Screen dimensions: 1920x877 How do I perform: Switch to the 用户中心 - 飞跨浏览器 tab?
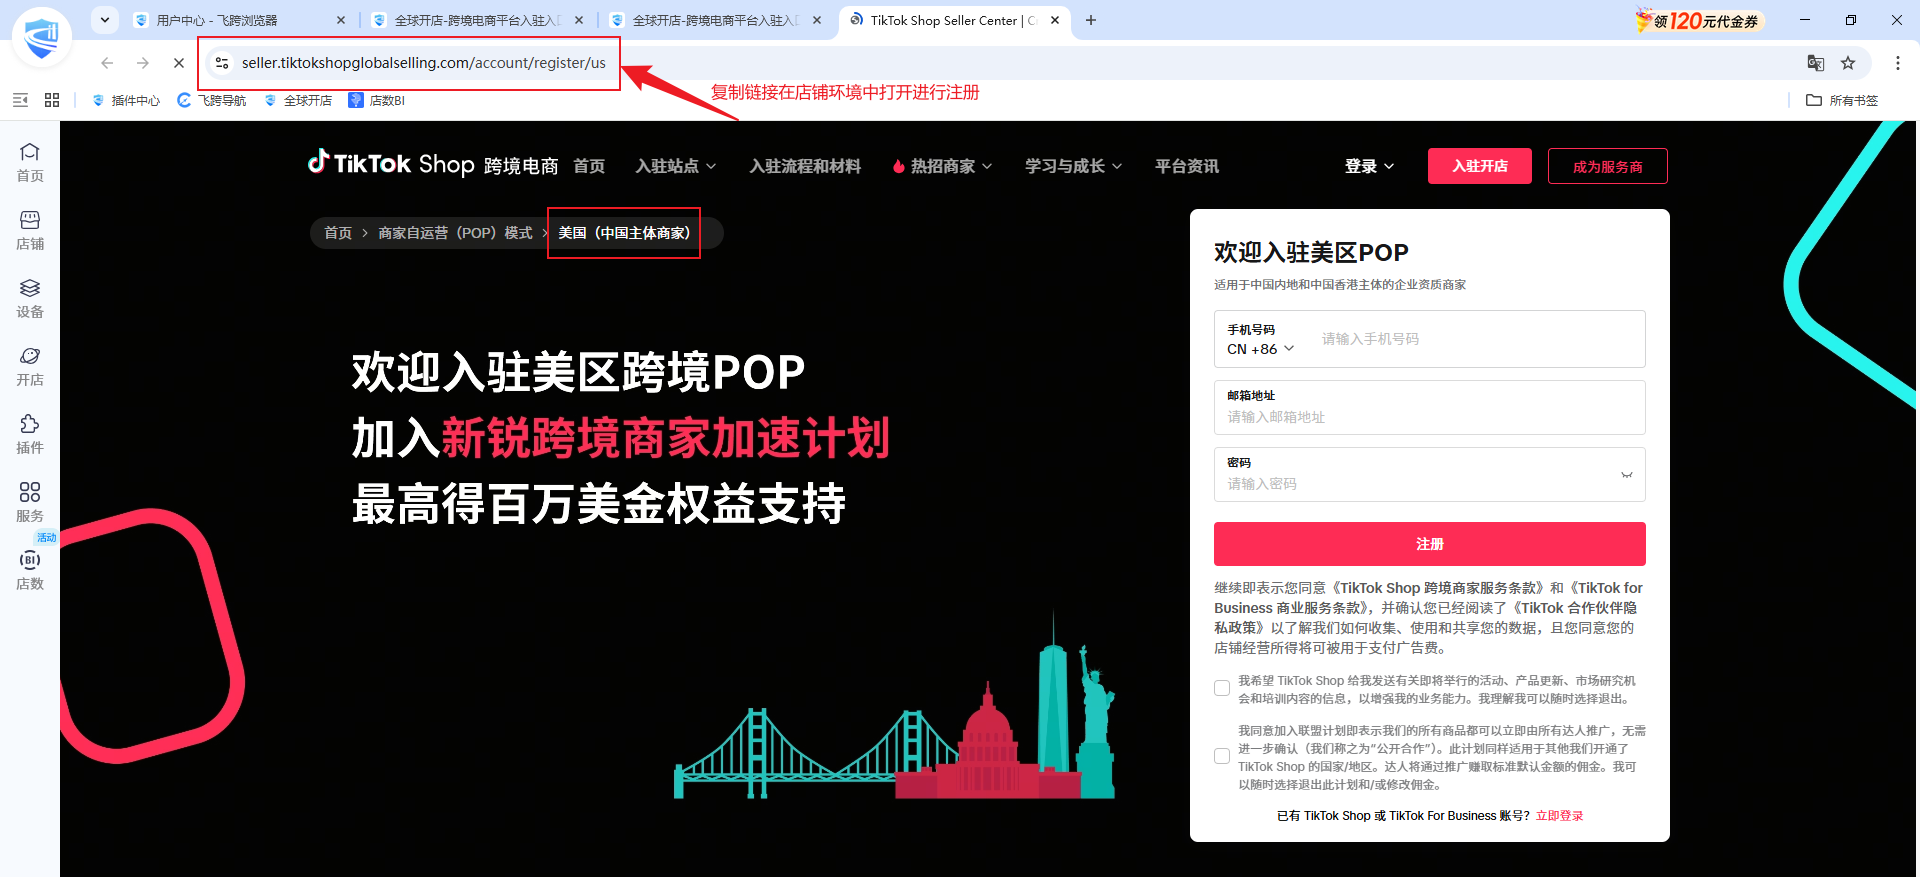[x=239, y=20]
